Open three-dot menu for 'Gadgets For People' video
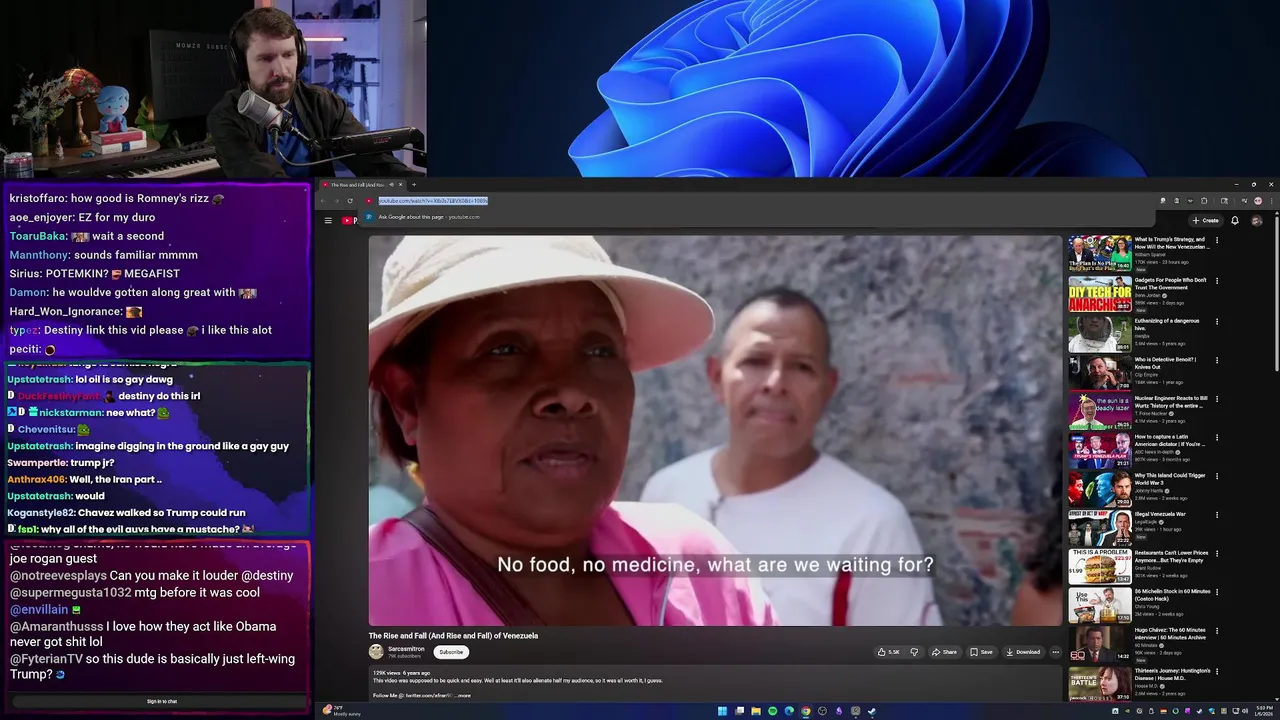Image resolution: width=1280 pixels, height=720 pixels. [1217, 281]
